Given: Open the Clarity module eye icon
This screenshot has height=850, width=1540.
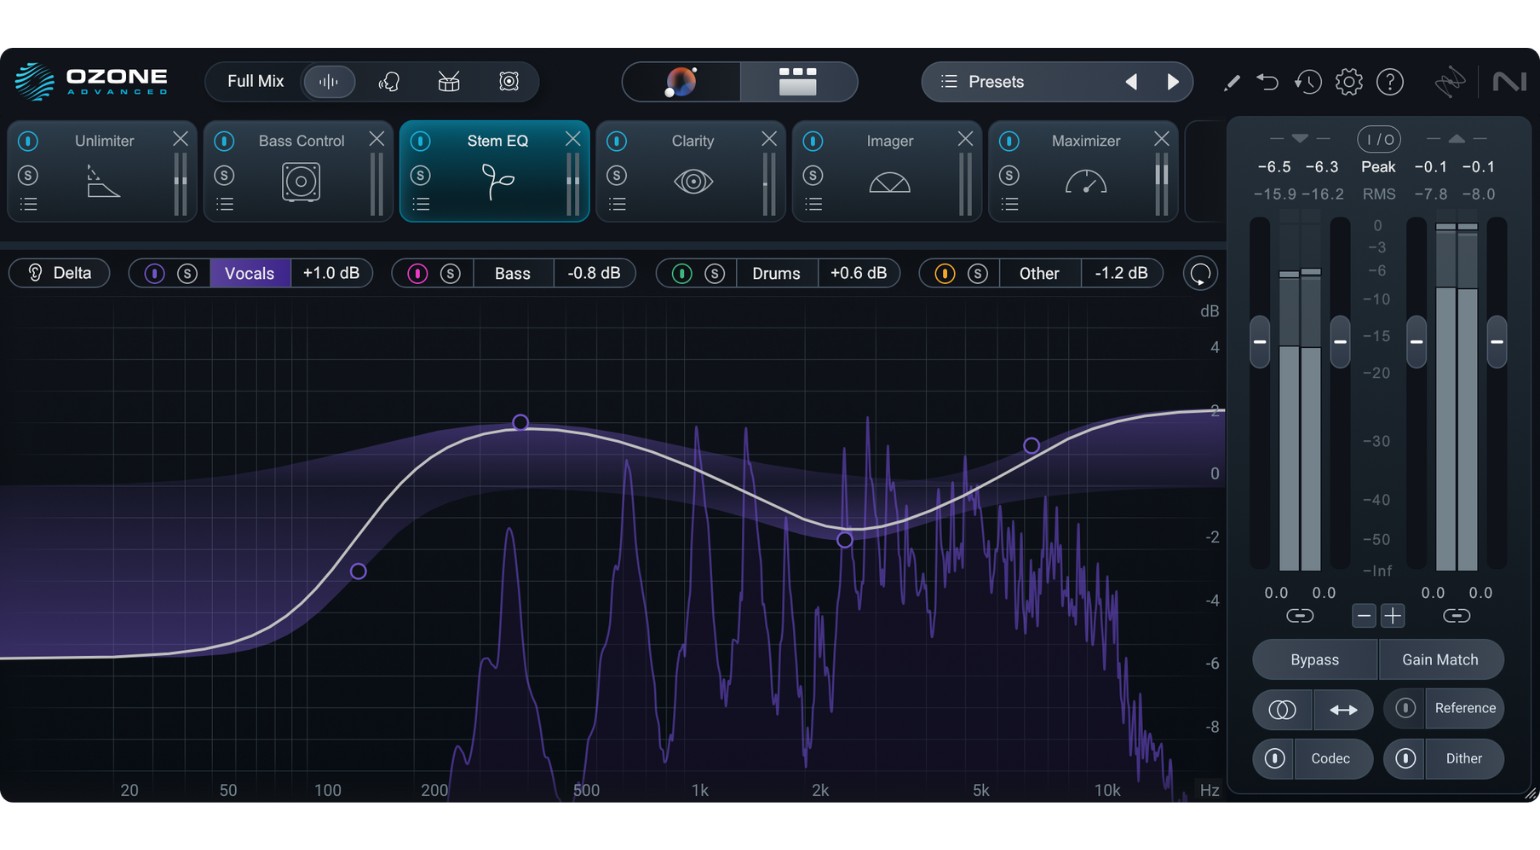Looking at the screenshot, I should click(691, 181).
